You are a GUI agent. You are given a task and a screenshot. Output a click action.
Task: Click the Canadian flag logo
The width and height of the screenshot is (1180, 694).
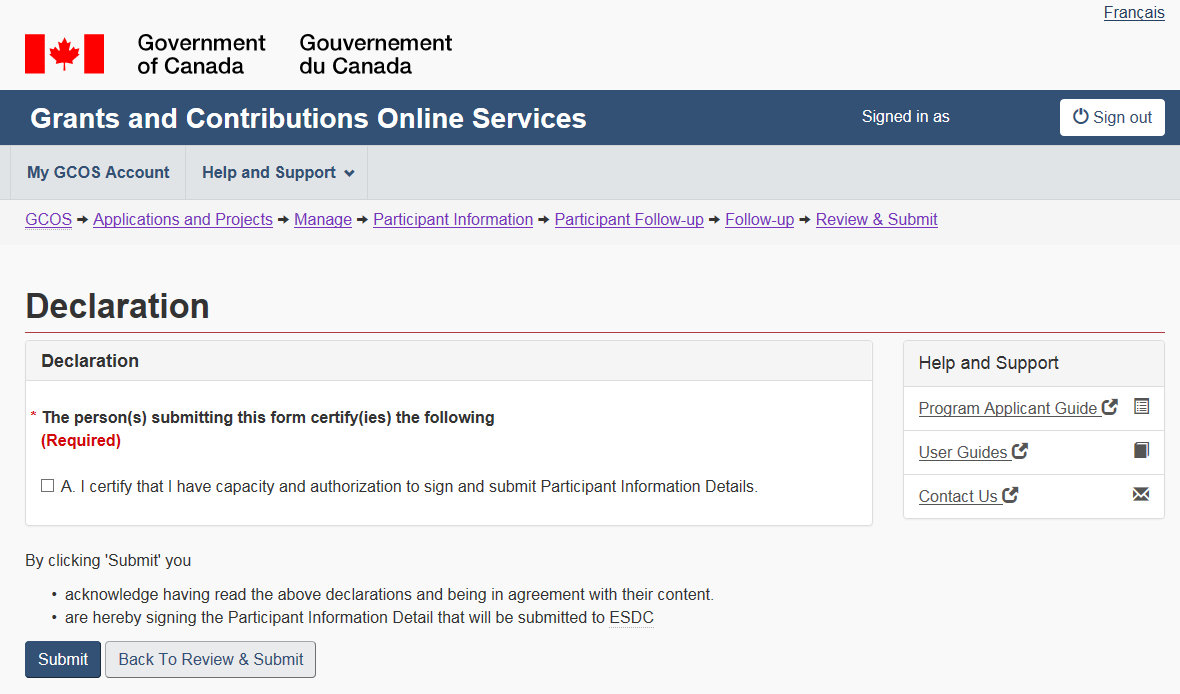point(64,54)
